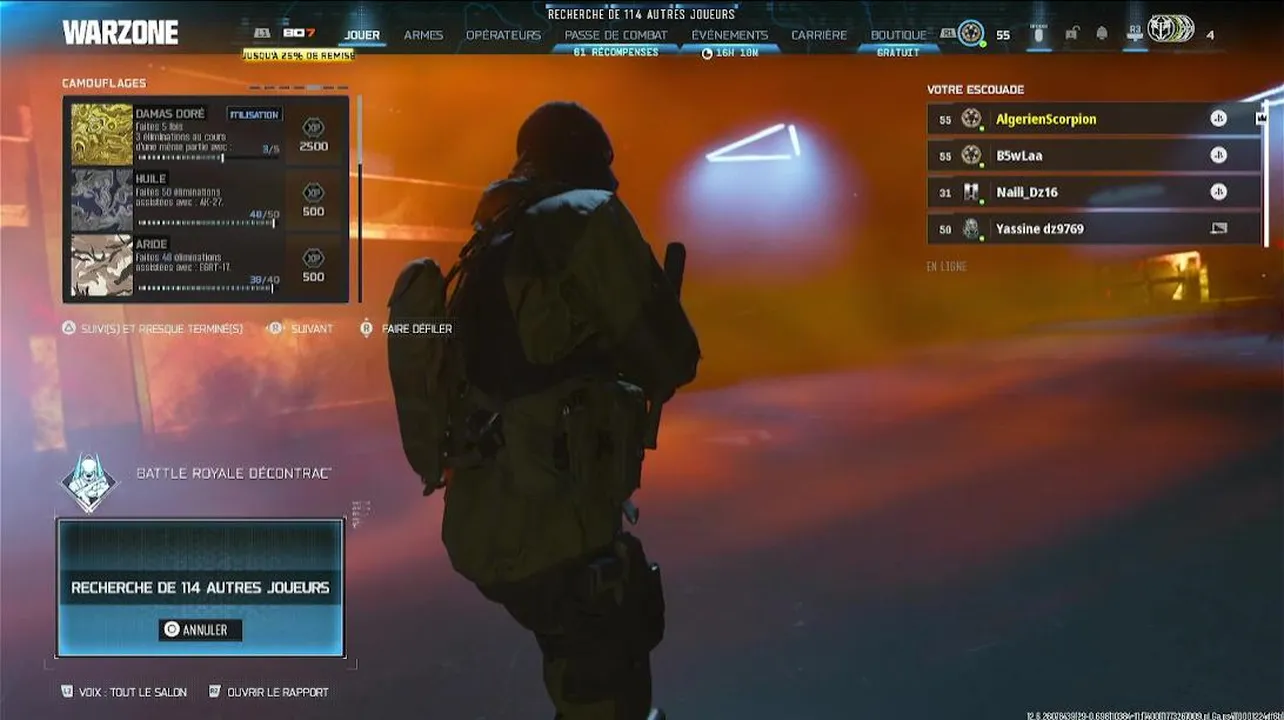Click the Faire défiler prompt
1284x720 pixels.
pyautogui.click(x=406, y=329)
